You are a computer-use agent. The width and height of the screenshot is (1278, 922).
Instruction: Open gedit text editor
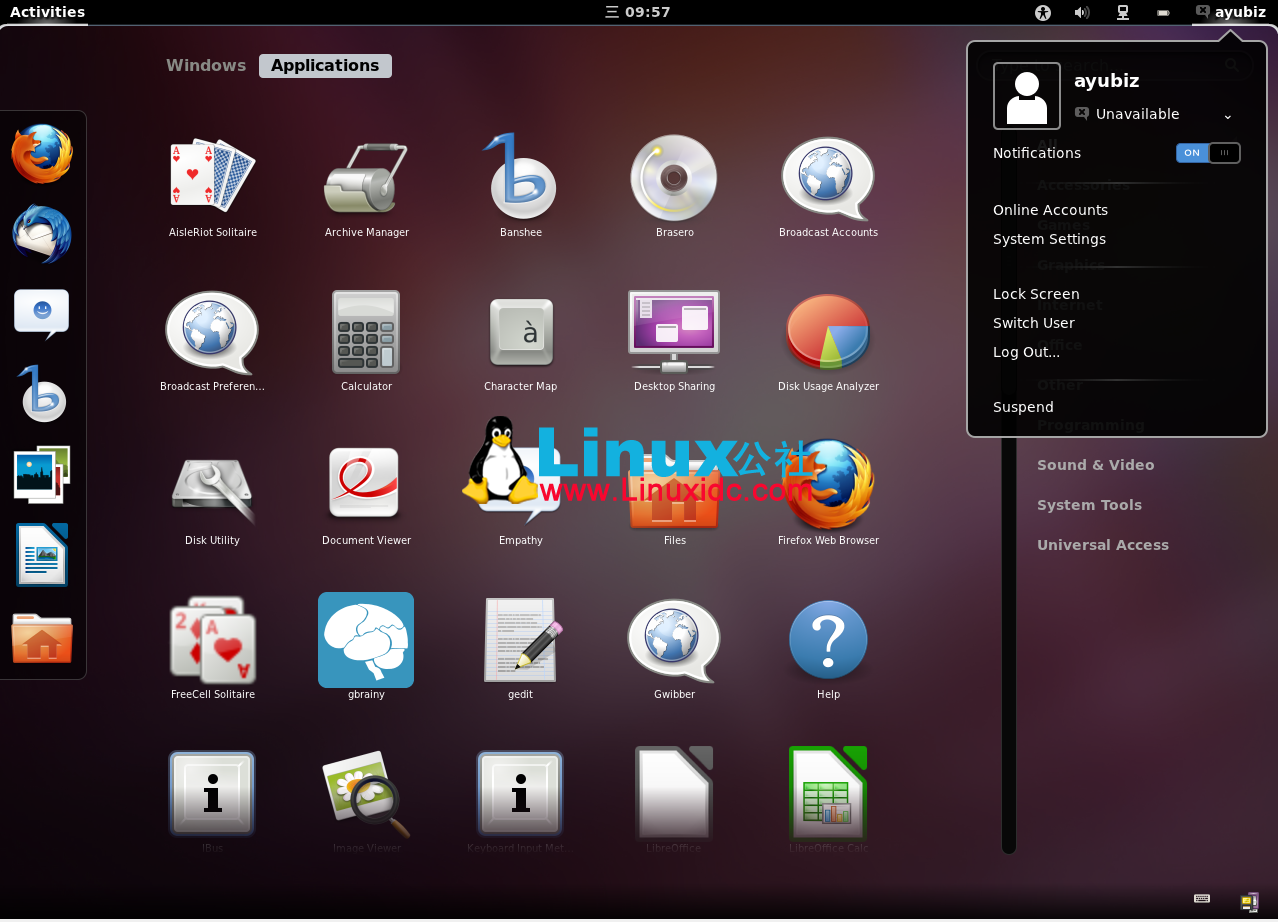(x=520, y=640)
